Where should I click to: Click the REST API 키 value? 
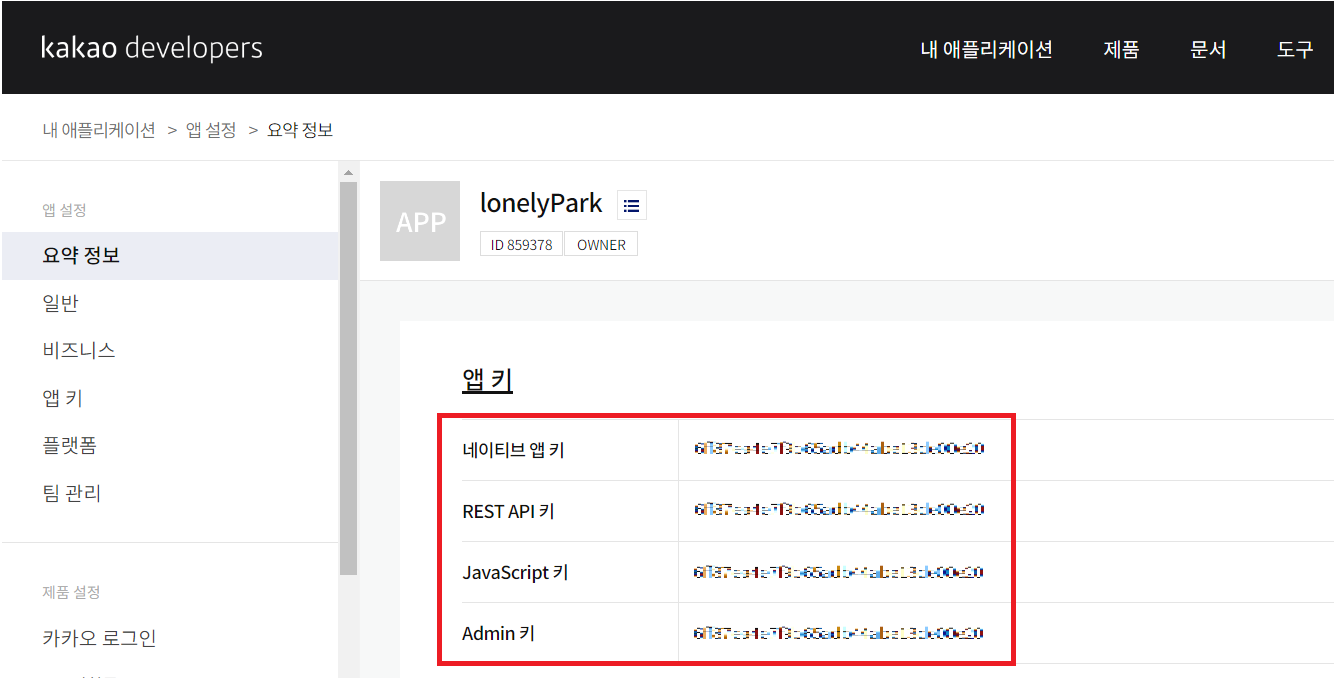pos(839,510)
